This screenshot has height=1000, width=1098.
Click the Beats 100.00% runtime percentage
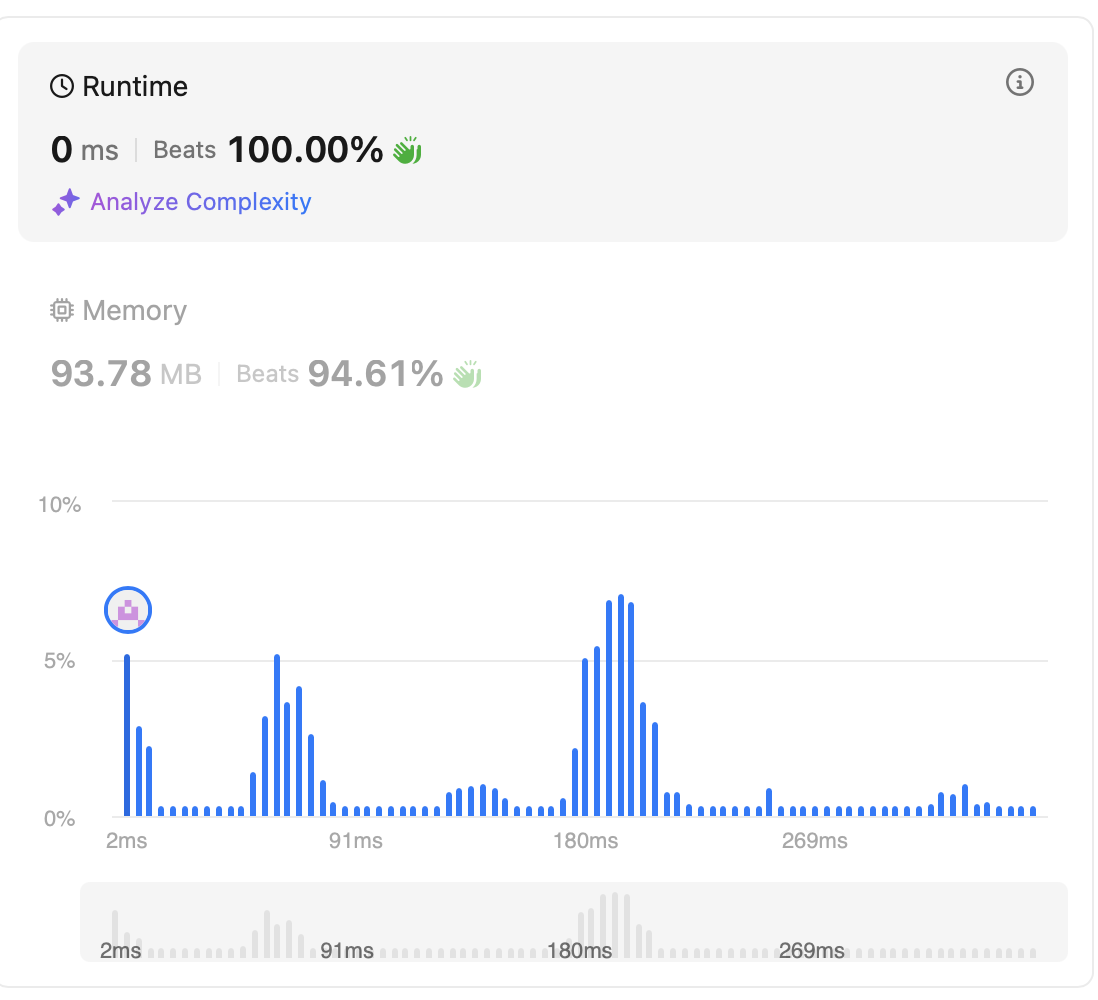268,151
